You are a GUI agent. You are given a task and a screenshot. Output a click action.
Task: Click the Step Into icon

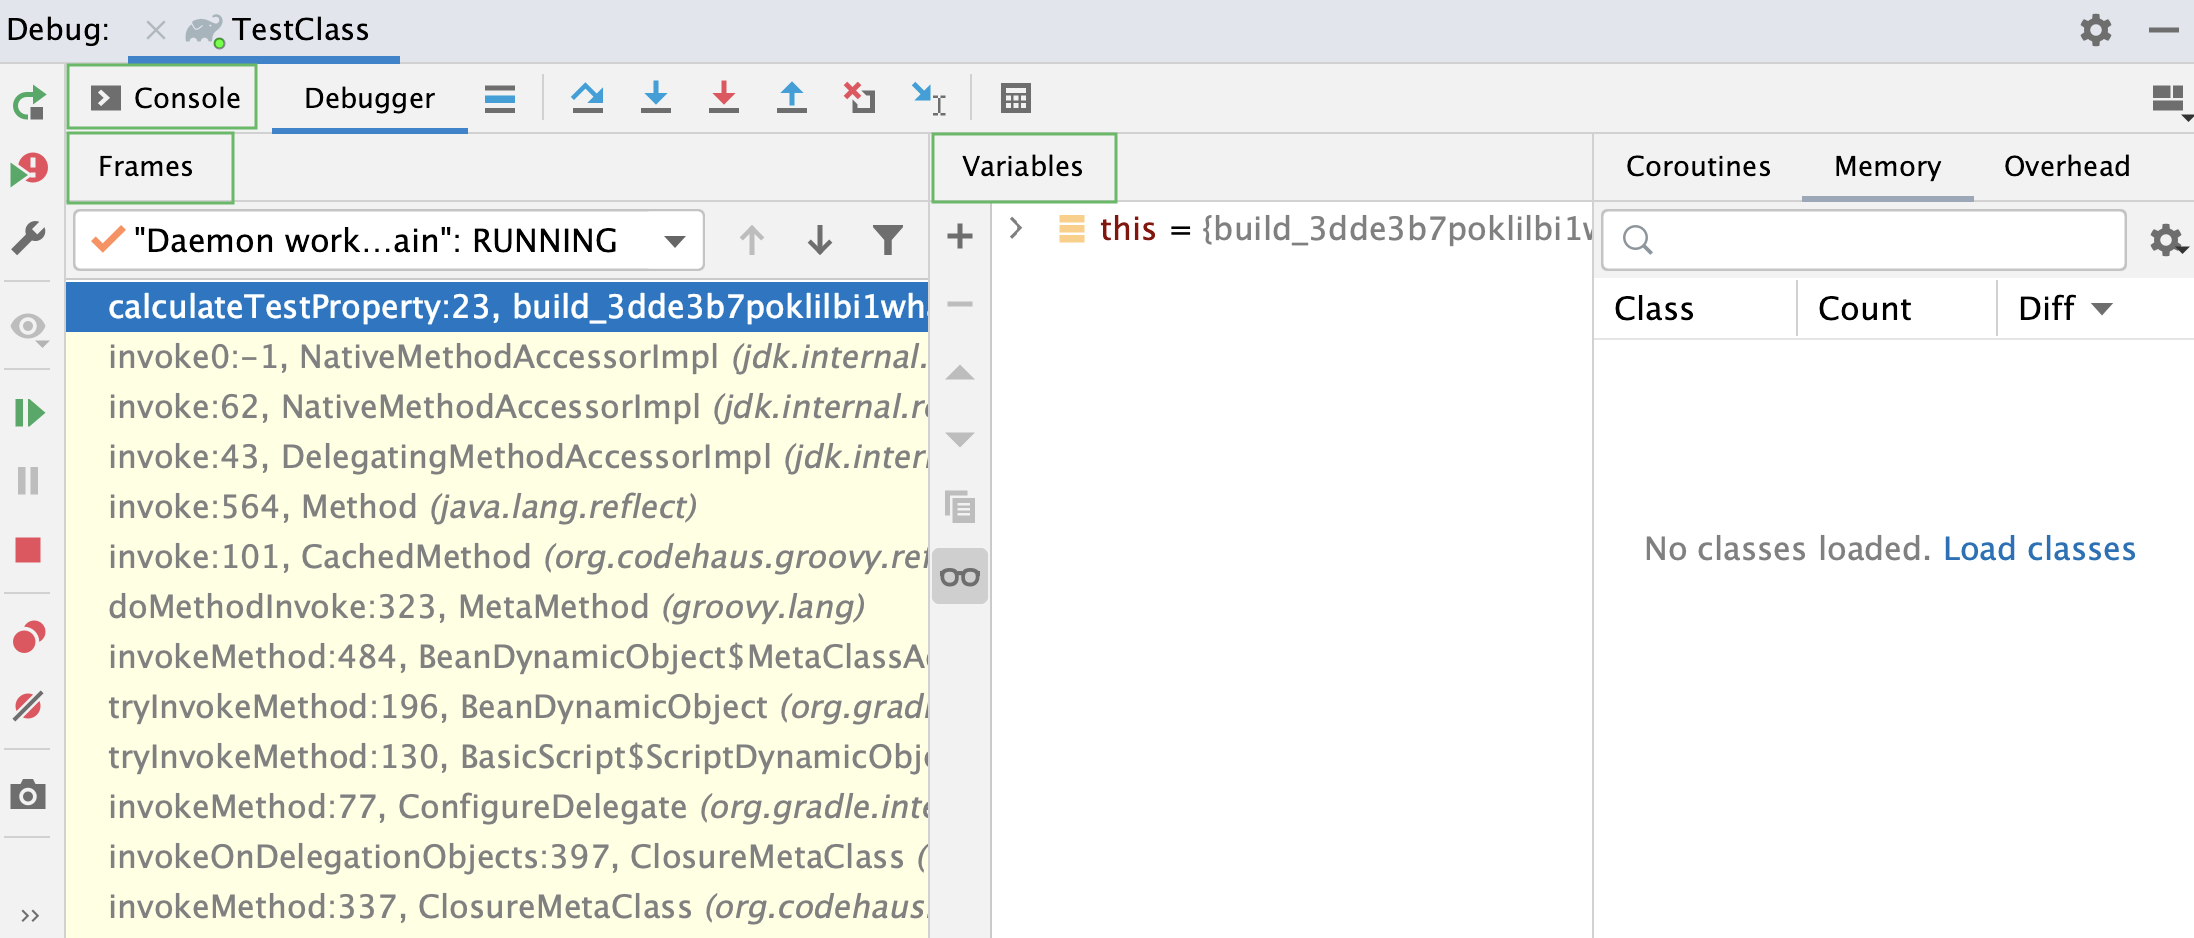656,97
